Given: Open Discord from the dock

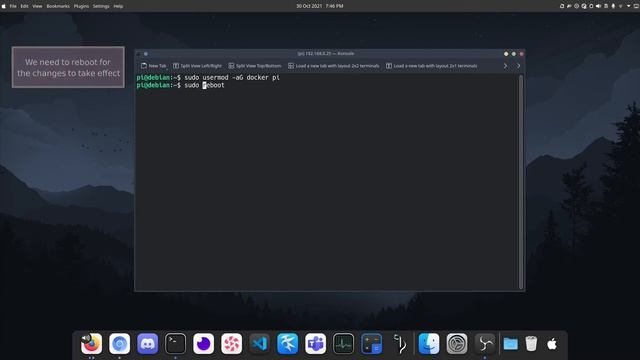Looking at the screenshot, I should click(x=147, y=344).
